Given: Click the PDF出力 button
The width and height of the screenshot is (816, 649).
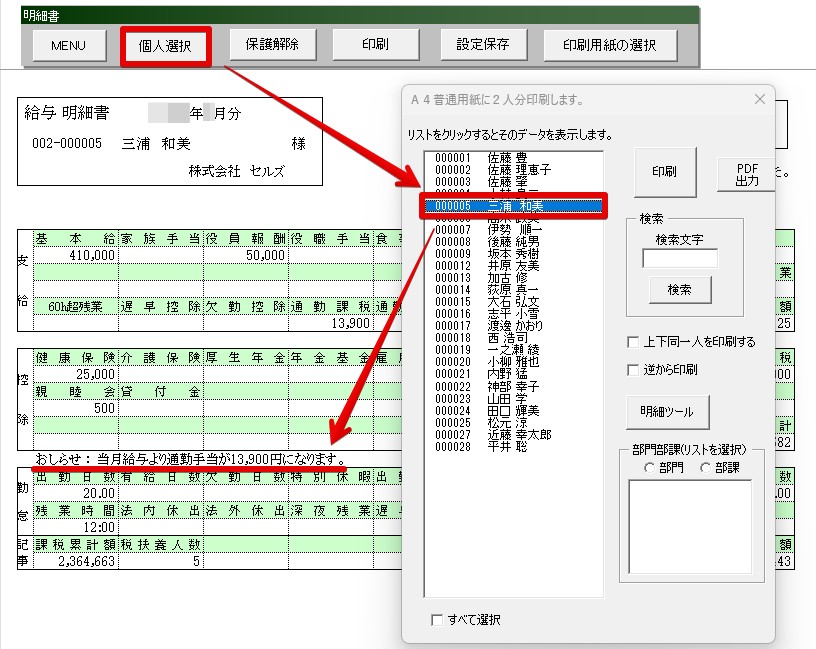Looking at the screenshot, I should pos(747,174).
